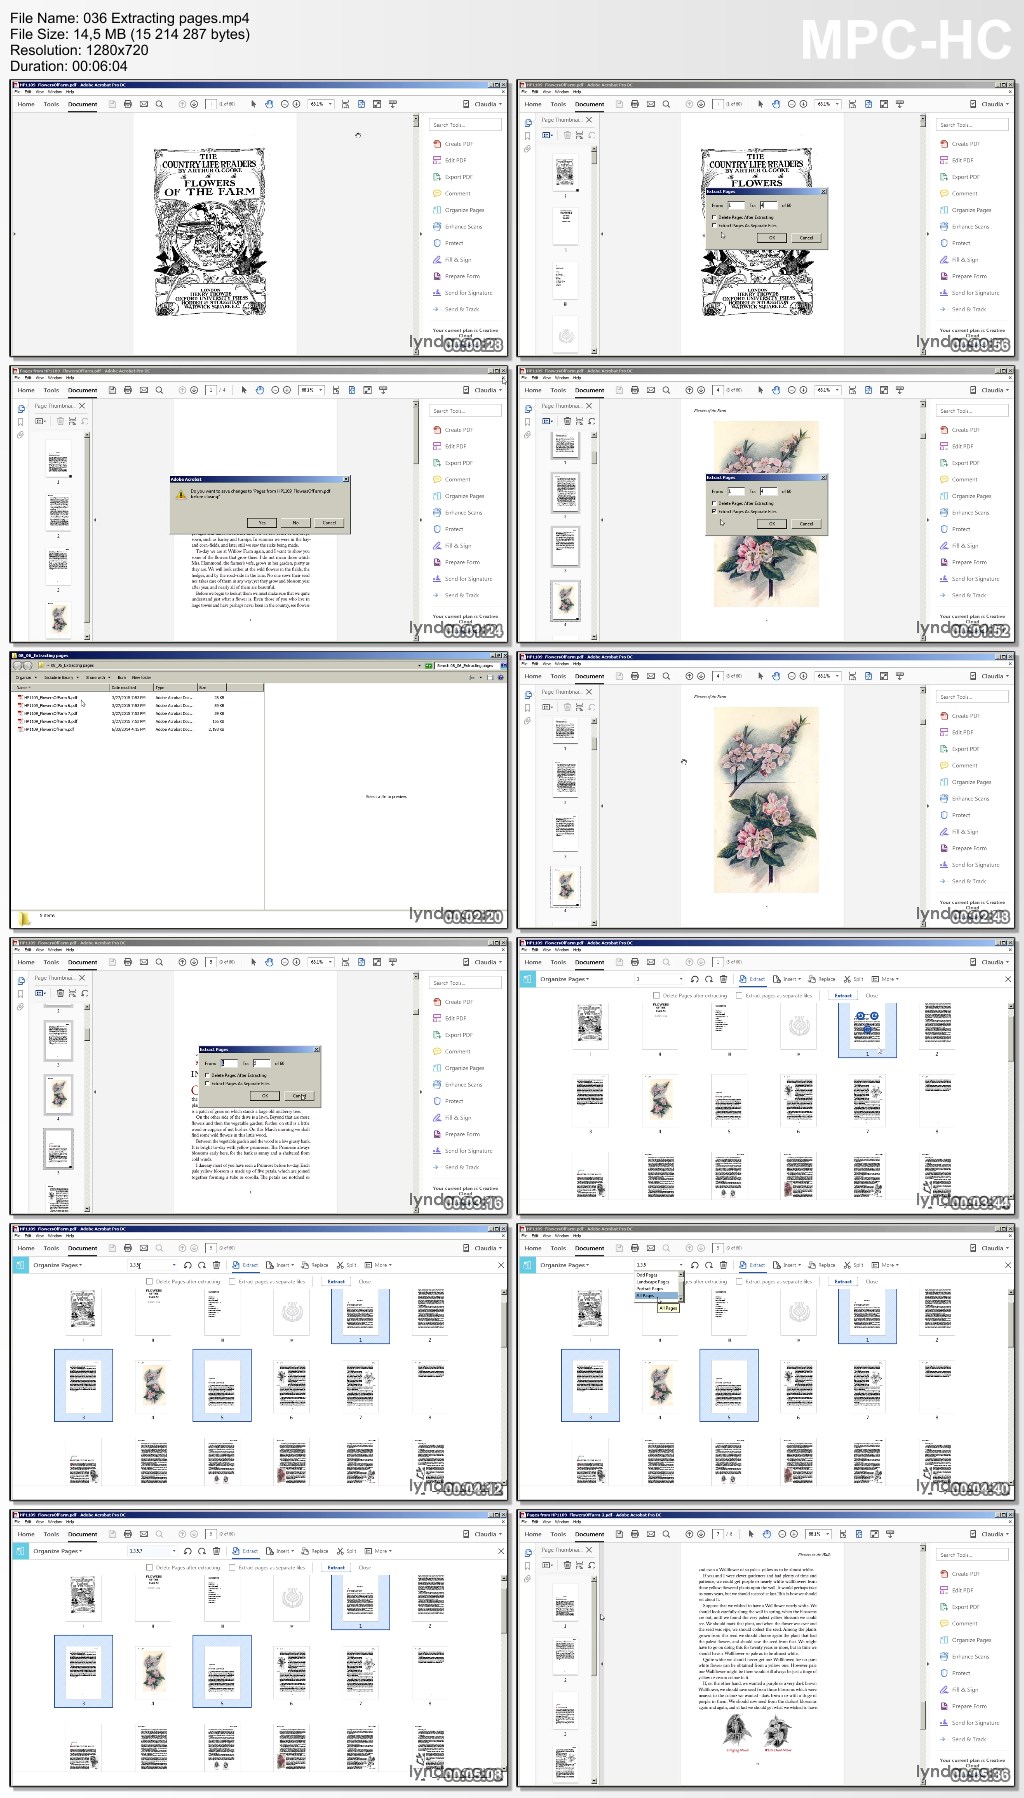Select the Hand tool in the 00:00:23 frame

tap(269, 104)
